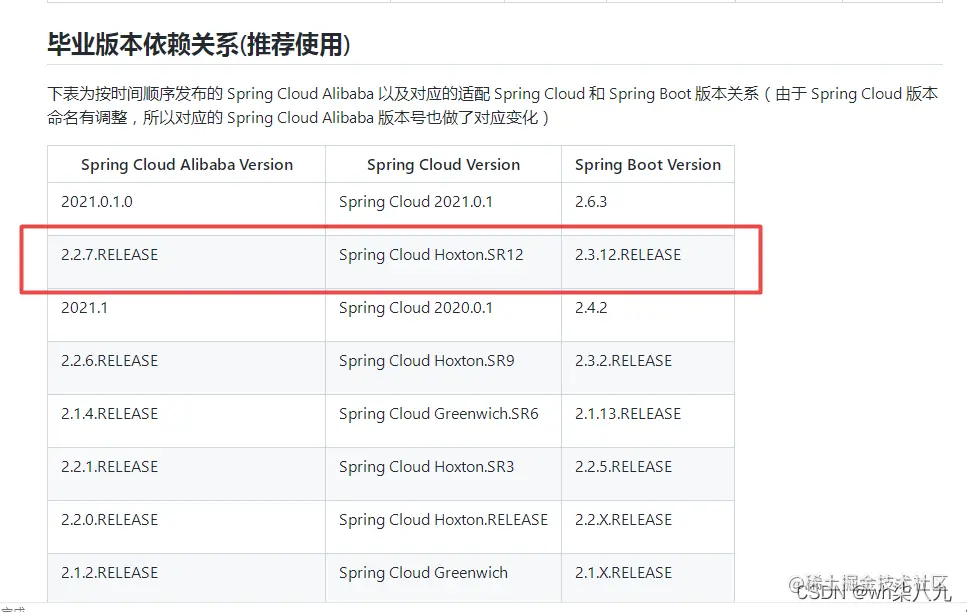Select the Spring Boot Version column header
The width and height of the screenshot is (967, 612).
(x=648, y=164)
